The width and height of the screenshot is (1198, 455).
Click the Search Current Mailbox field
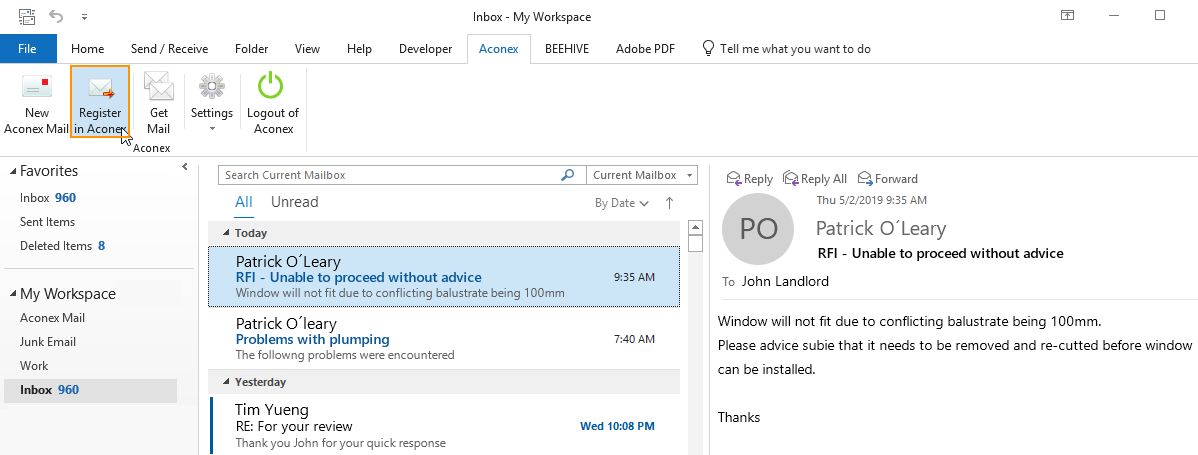coord(388,175)
